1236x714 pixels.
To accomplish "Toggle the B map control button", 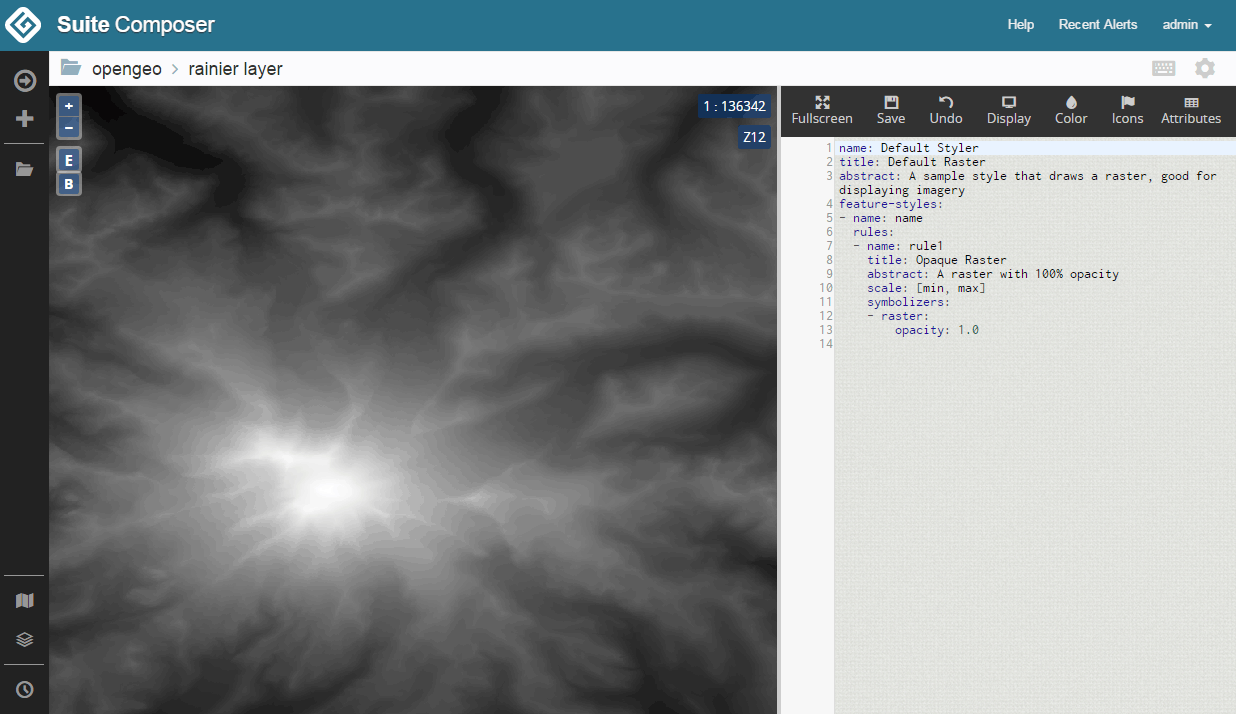I will pyautogui.click(x=69, y=184).
